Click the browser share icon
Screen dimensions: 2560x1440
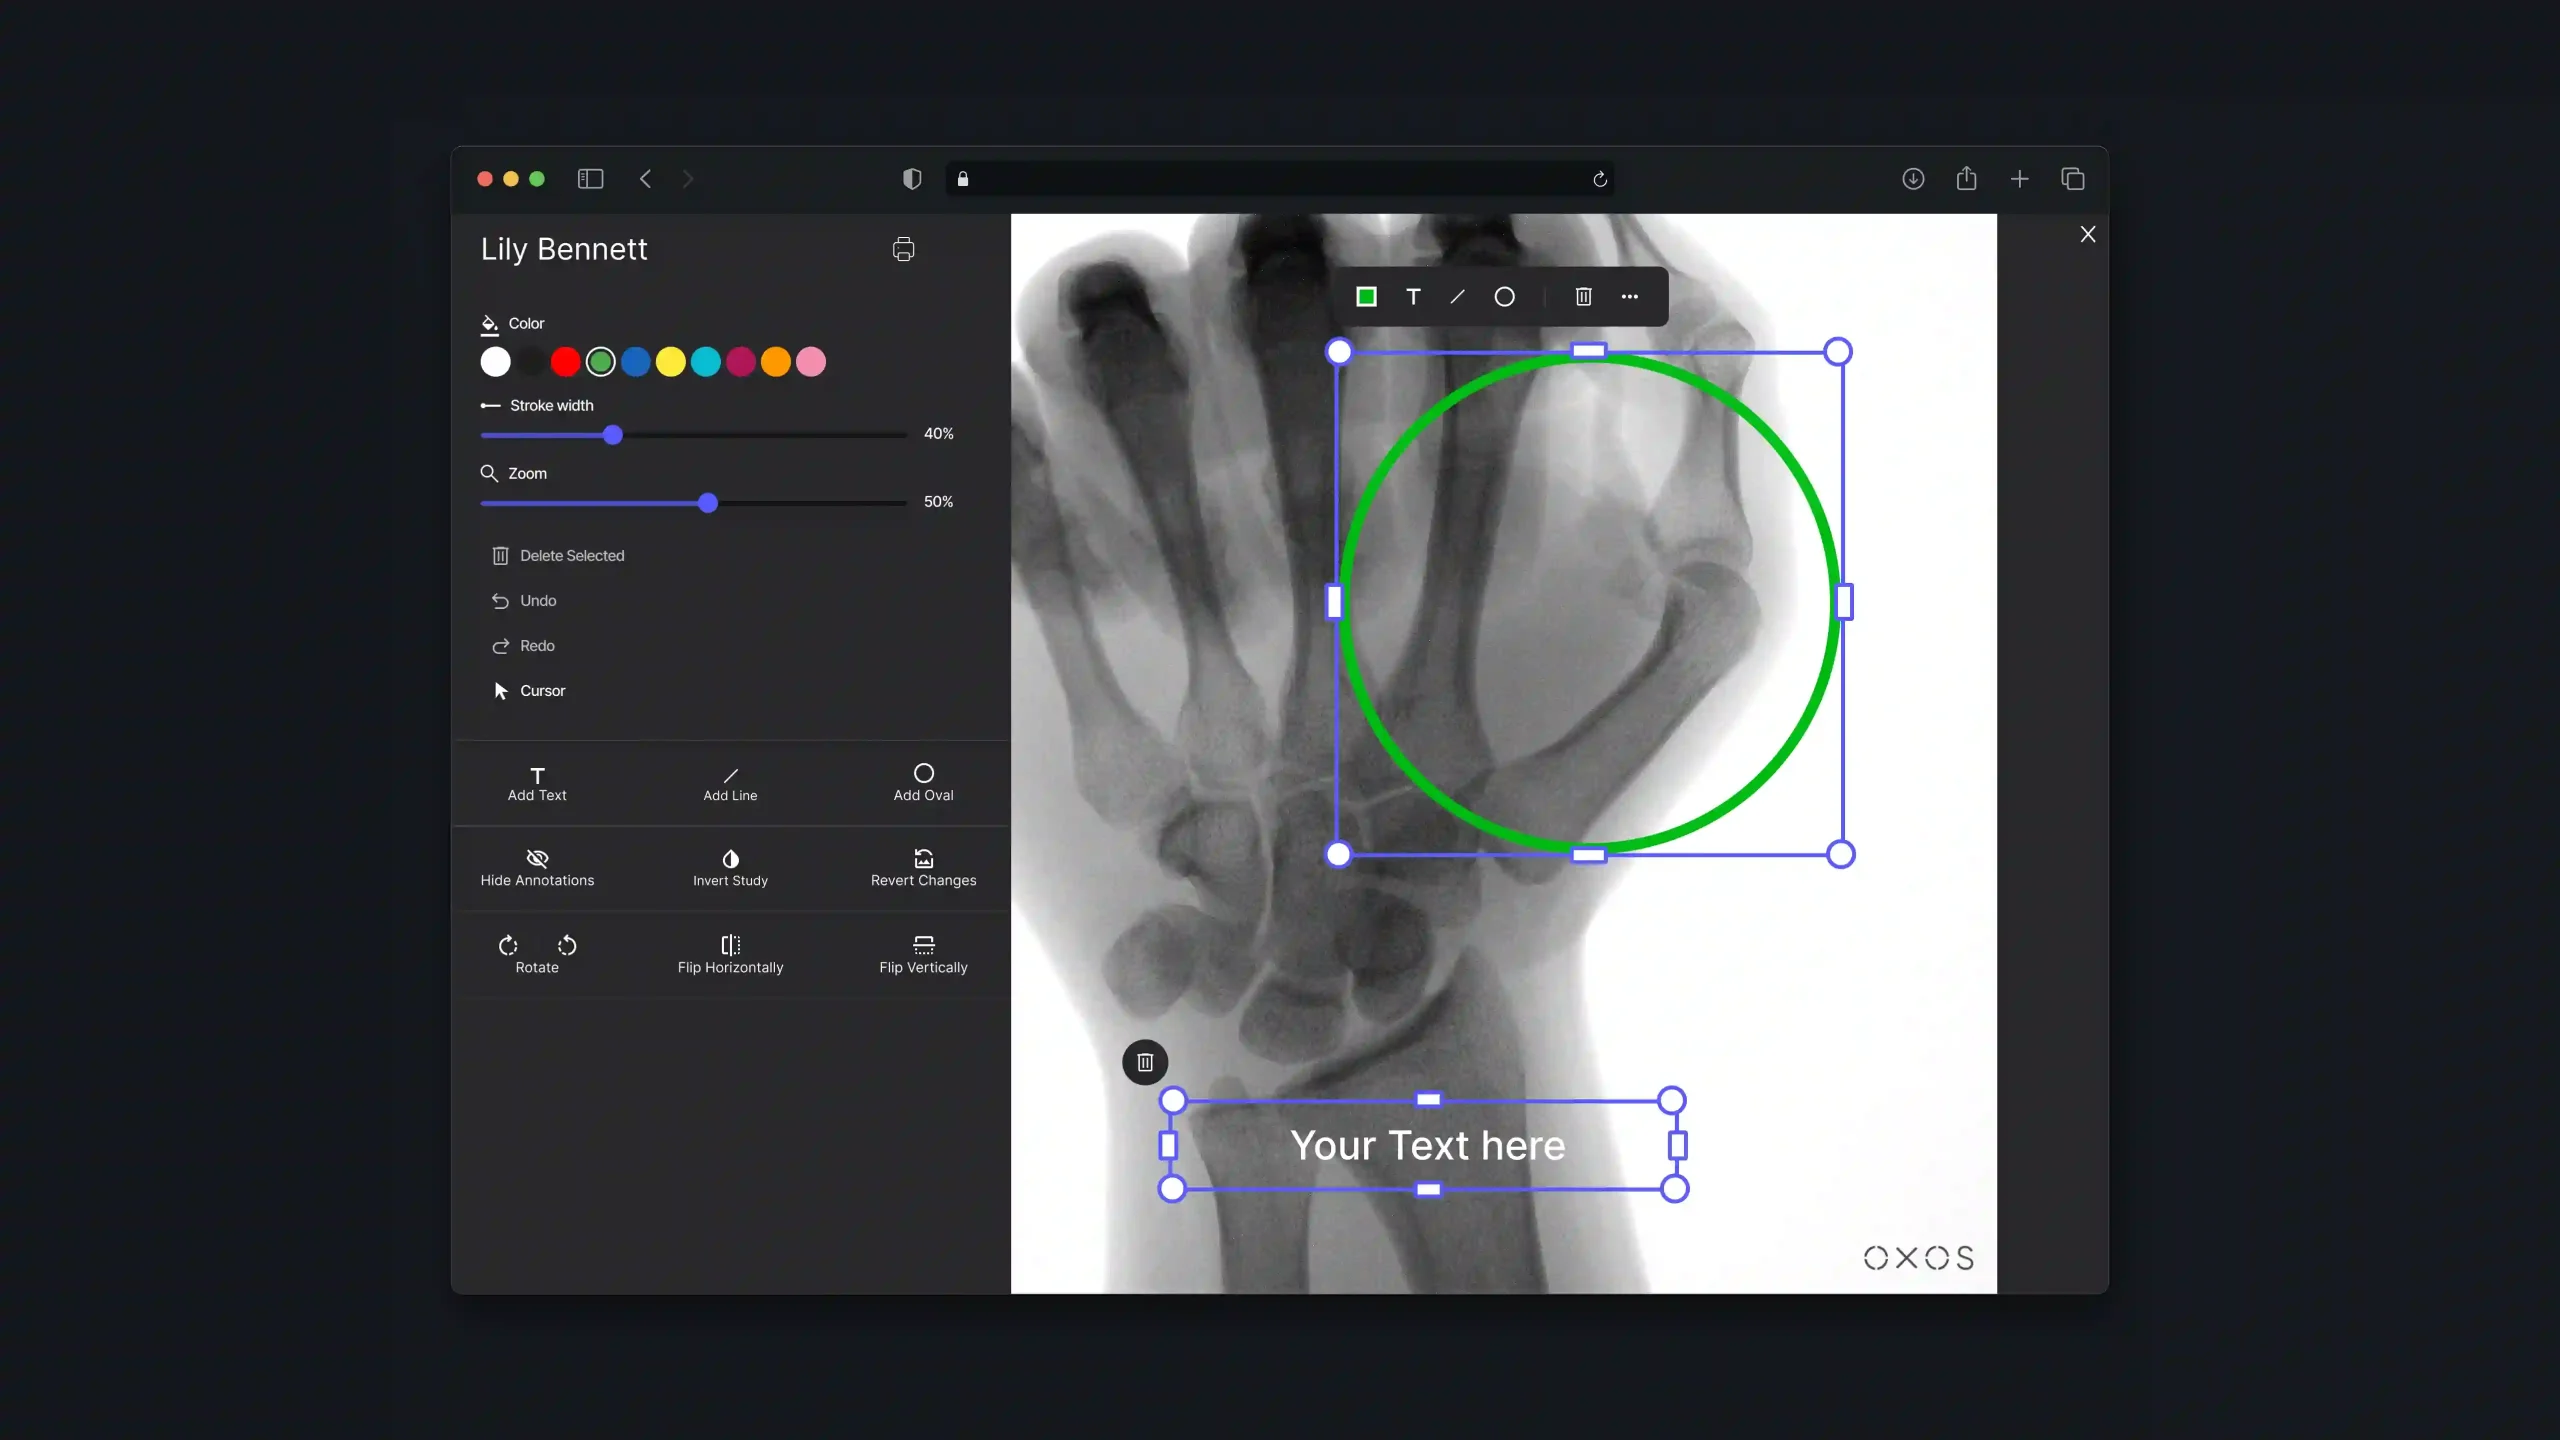click(1966, 178)
